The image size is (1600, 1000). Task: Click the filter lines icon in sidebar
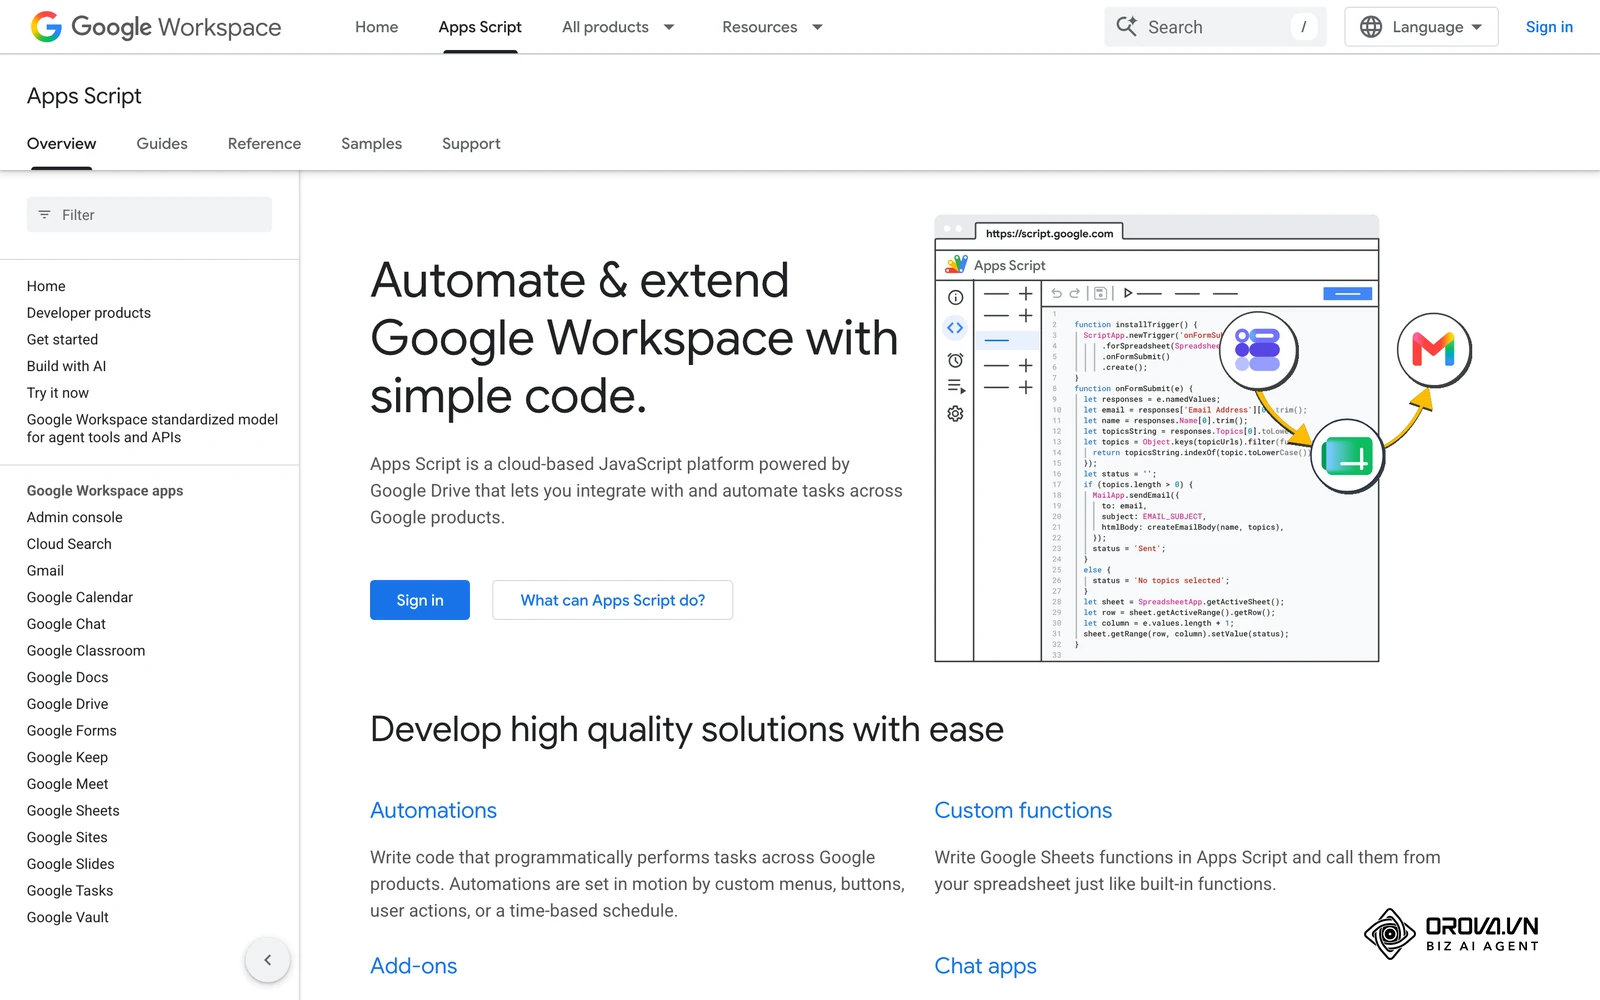coord(44,215)
